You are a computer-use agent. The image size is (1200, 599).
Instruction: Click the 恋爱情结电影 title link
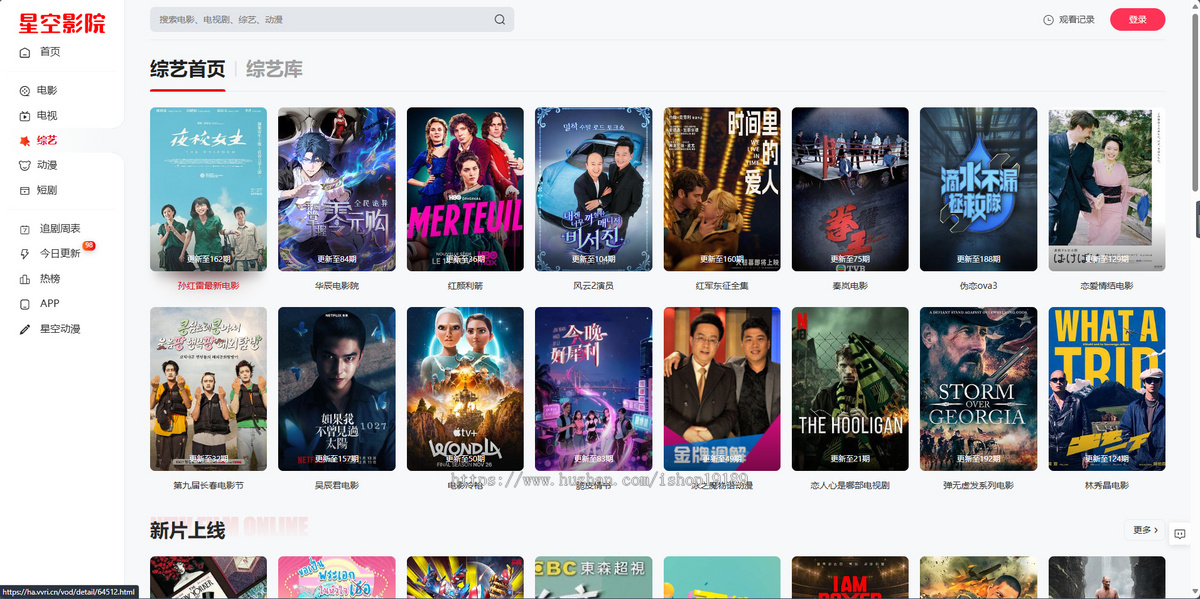1107,285
